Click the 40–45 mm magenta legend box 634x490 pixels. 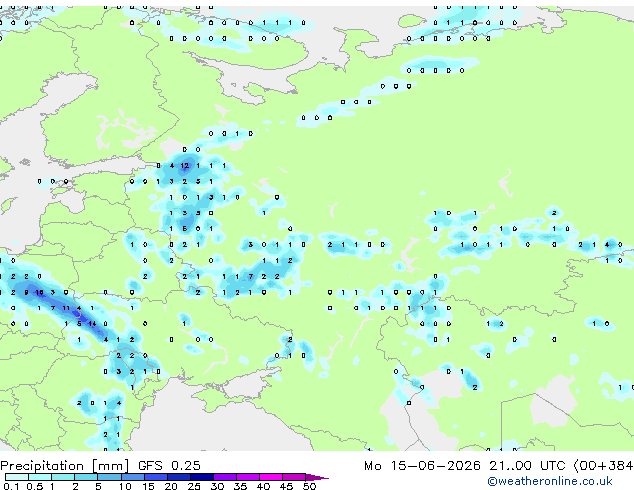coord(271,477)
